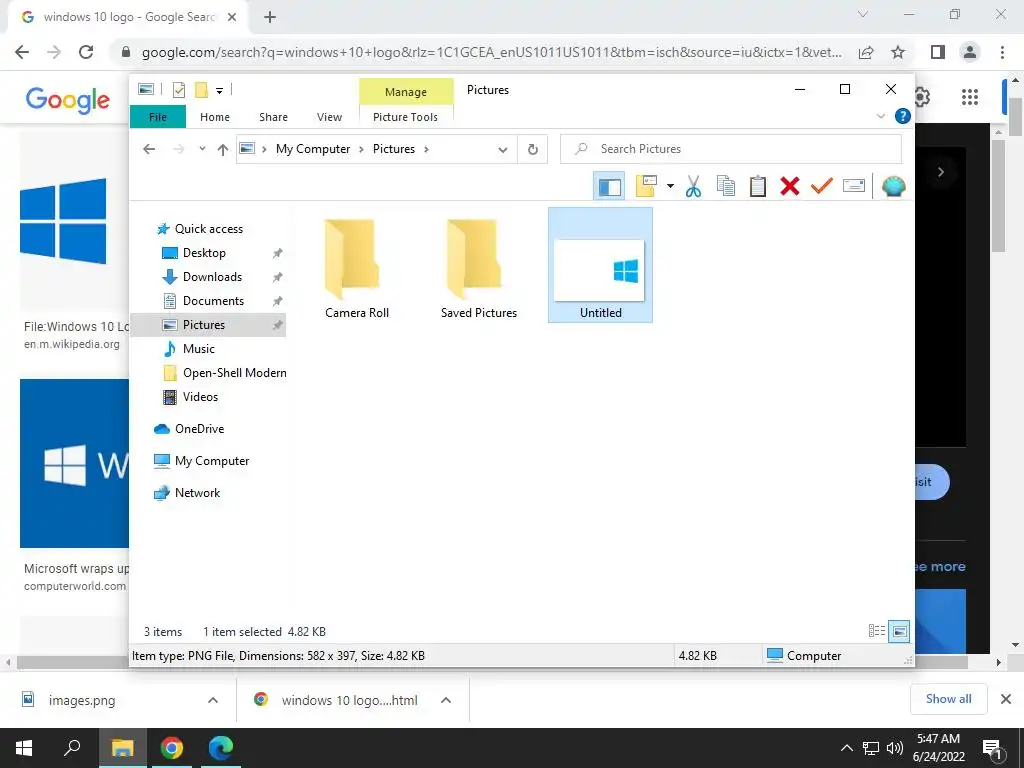This screenshot has height=768, width=1024.
Task: Select My Computer in the navigation pane
Action: 212,461
